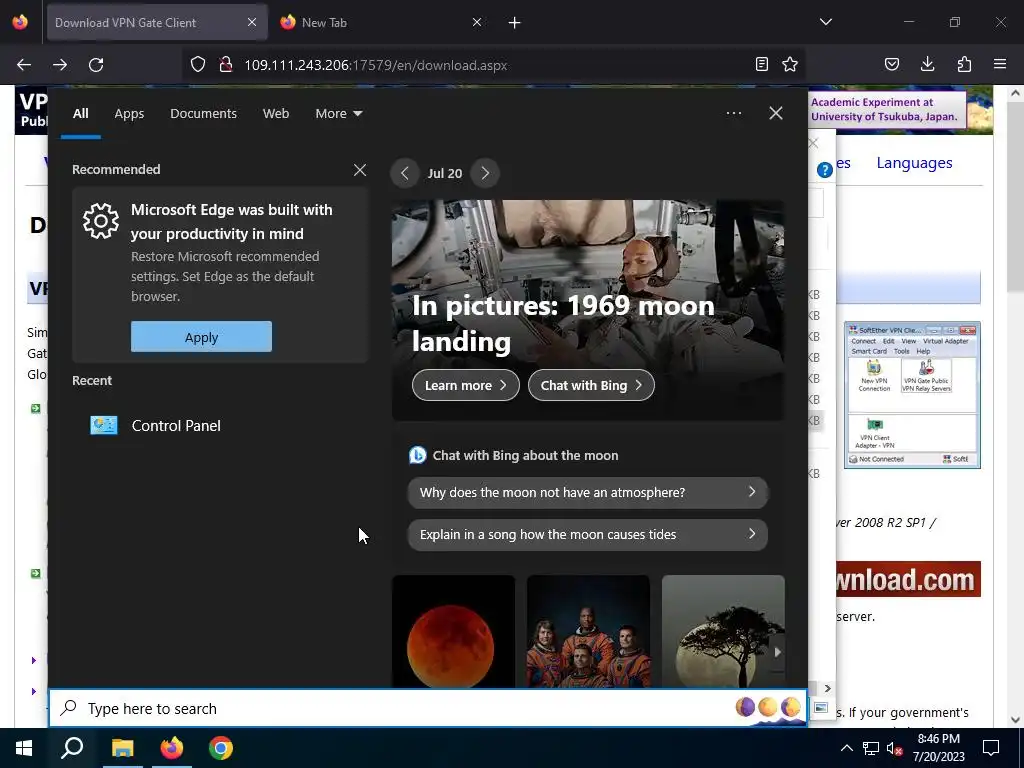Click taskbar search magnifier
This screenshot has height=768, width=1024.
(x=72, y=748)
